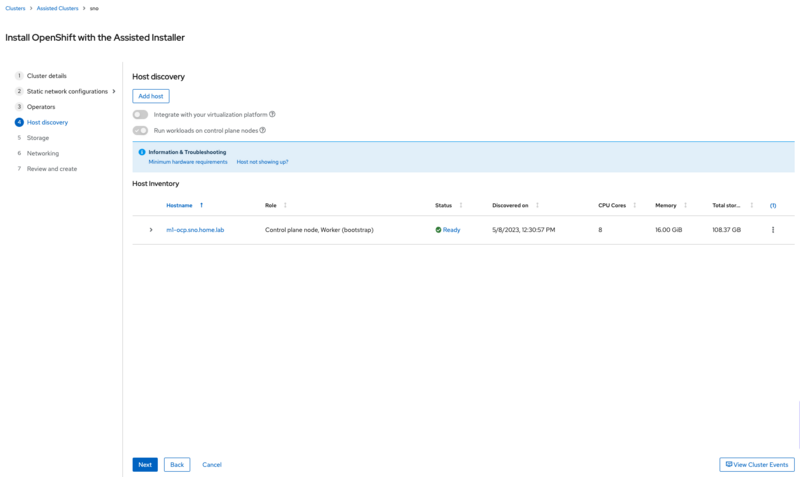The image size is (800, 477).
Task: Click Assisted Clusters breadcrumb link
Action: [x=58, y=8]
